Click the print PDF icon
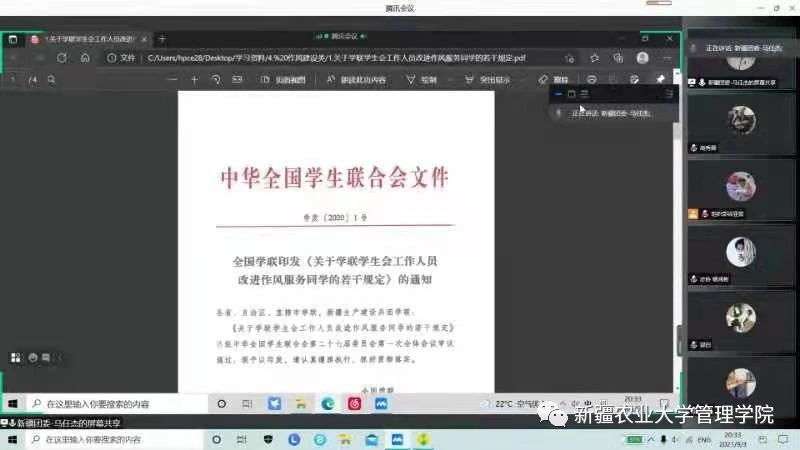Image resolution: width=800 pixels, height=450 pixels. [x=592, y=79]
